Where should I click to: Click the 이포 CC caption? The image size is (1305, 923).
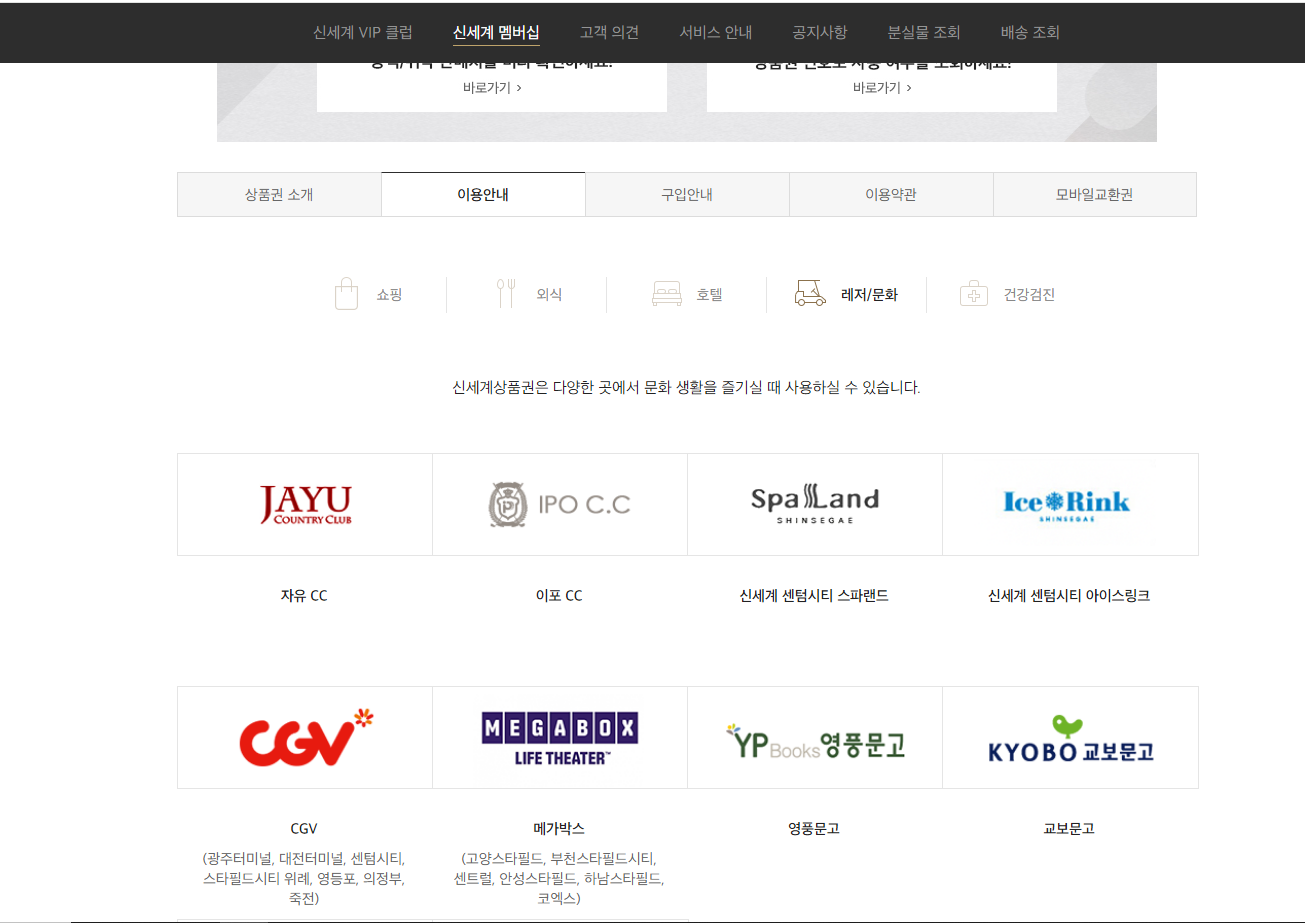point(559,596)
